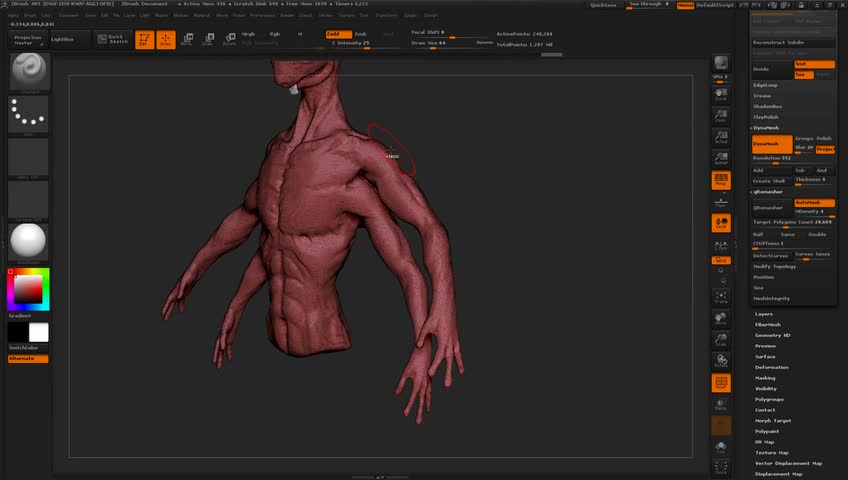
Task: Click the right-shelf Move view icon
Action: click(721, 318)
